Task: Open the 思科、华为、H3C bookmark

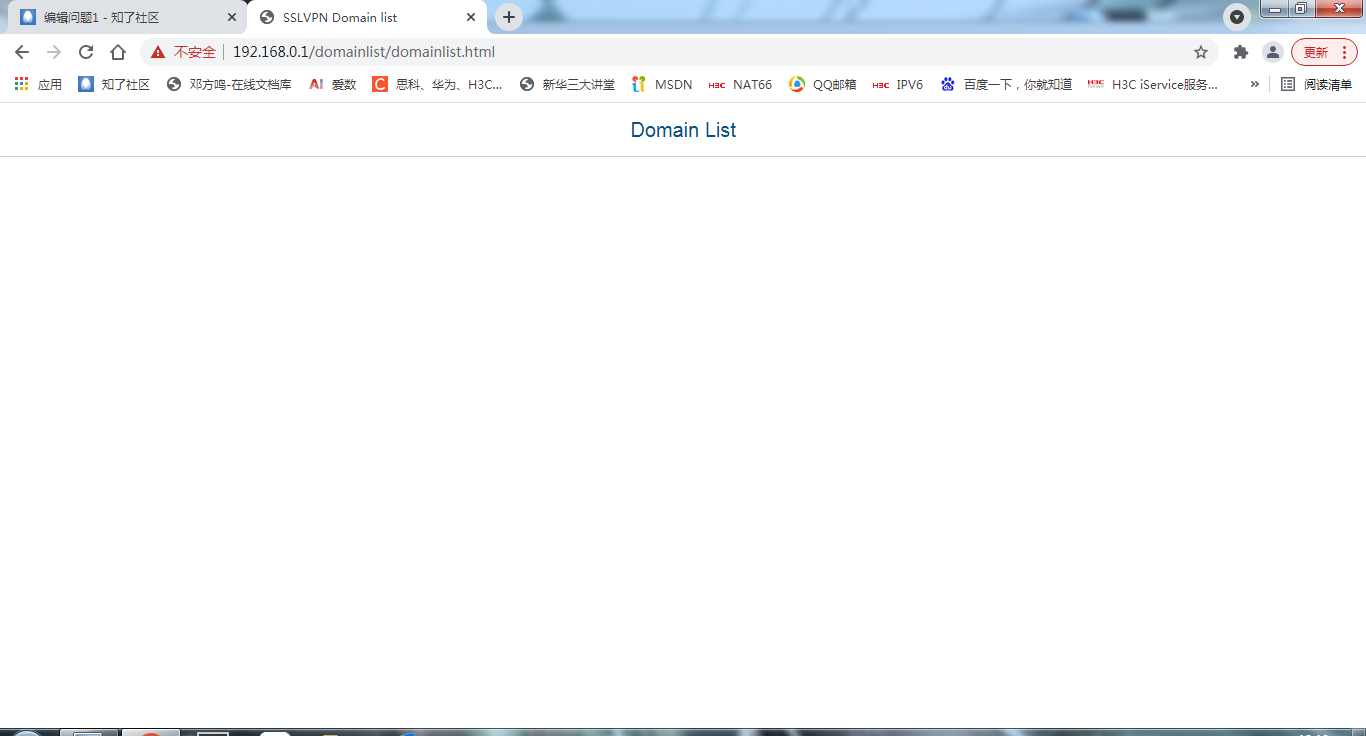Action: point(437,84)
